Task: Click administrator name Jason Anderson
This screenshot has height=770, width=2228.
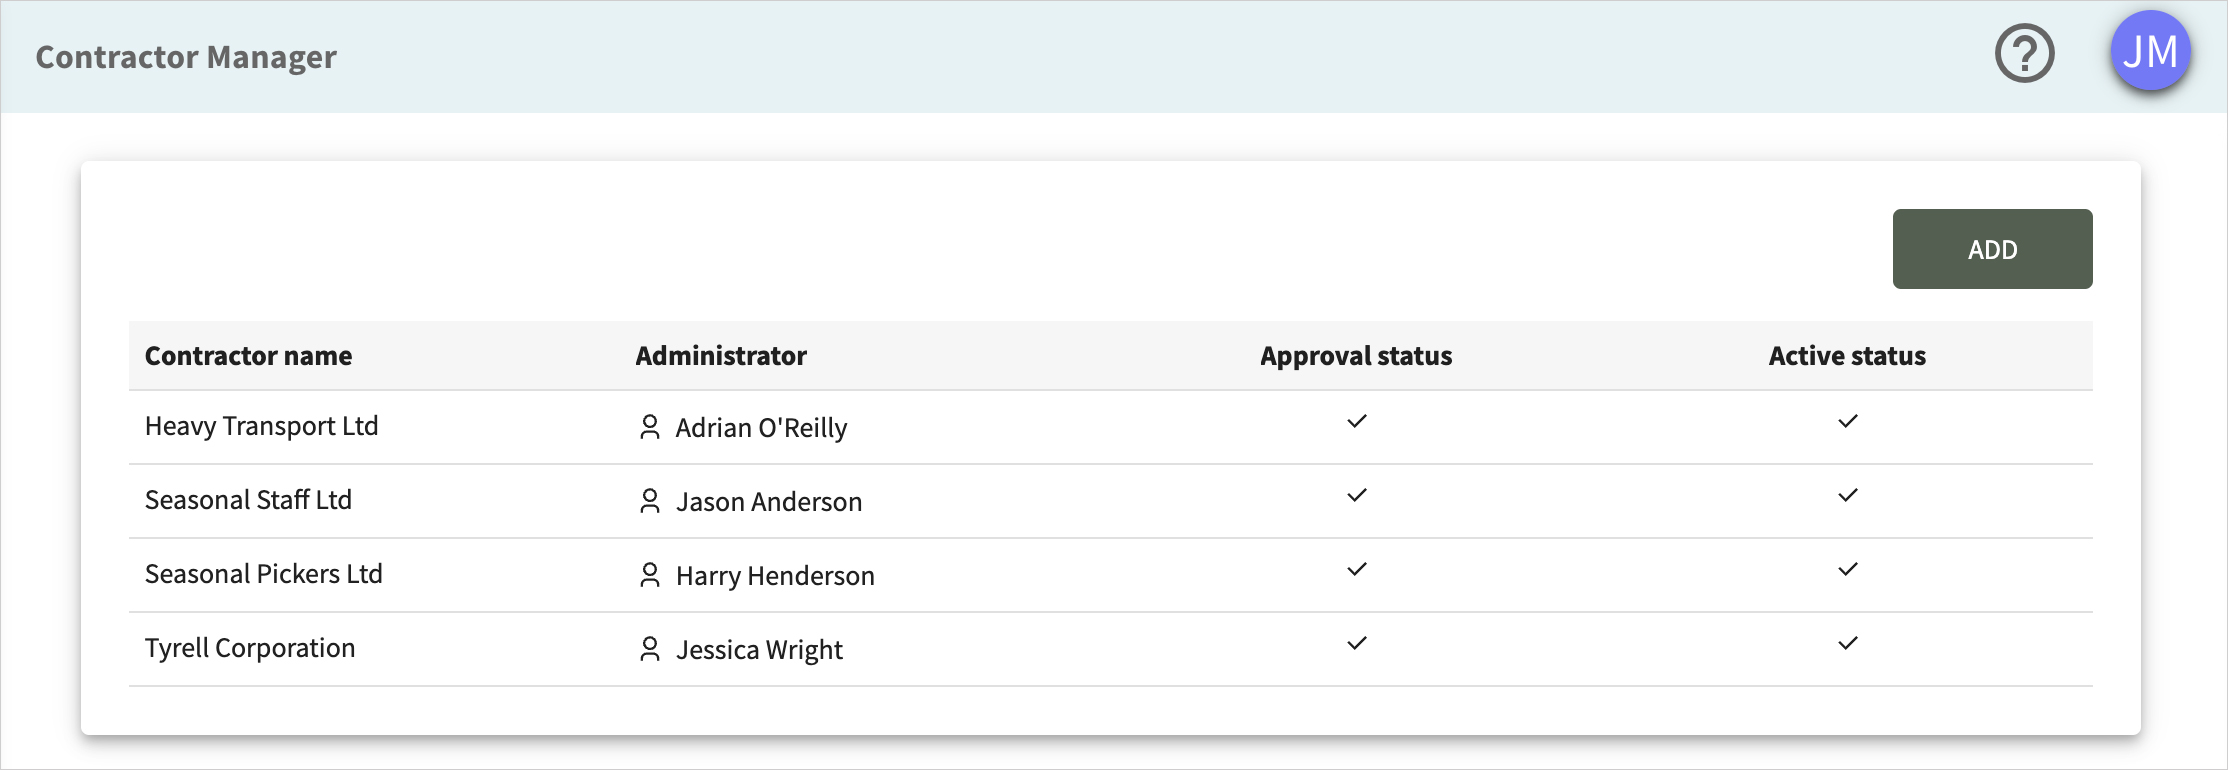Action: [769, 502]
